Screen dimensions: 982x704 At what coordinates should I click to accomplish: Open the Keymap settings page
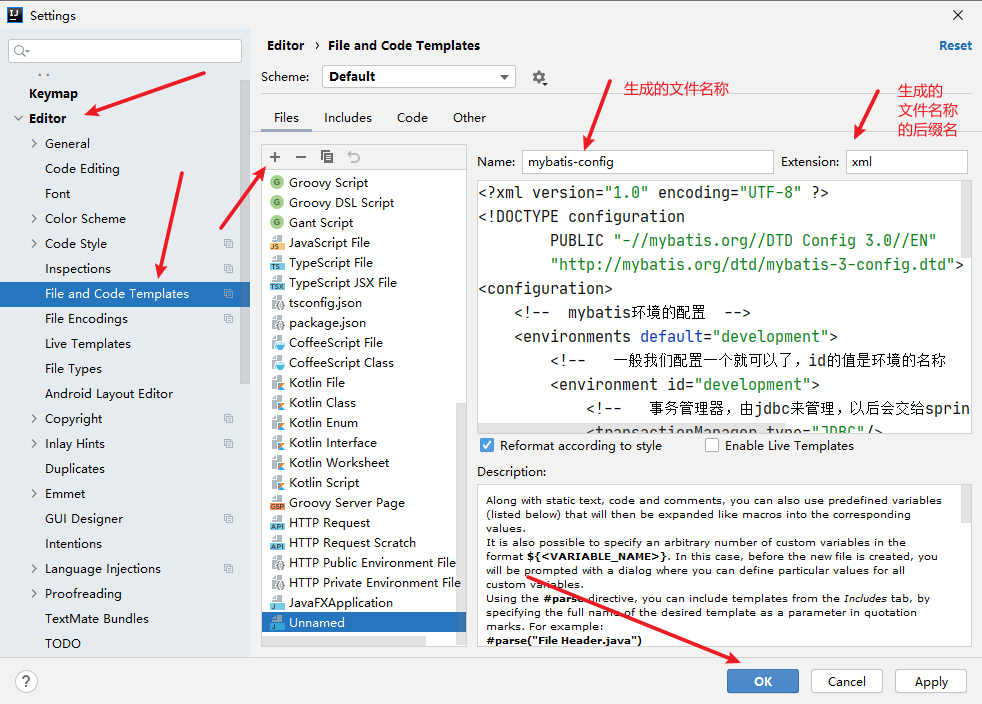click(x=53, y=93)
